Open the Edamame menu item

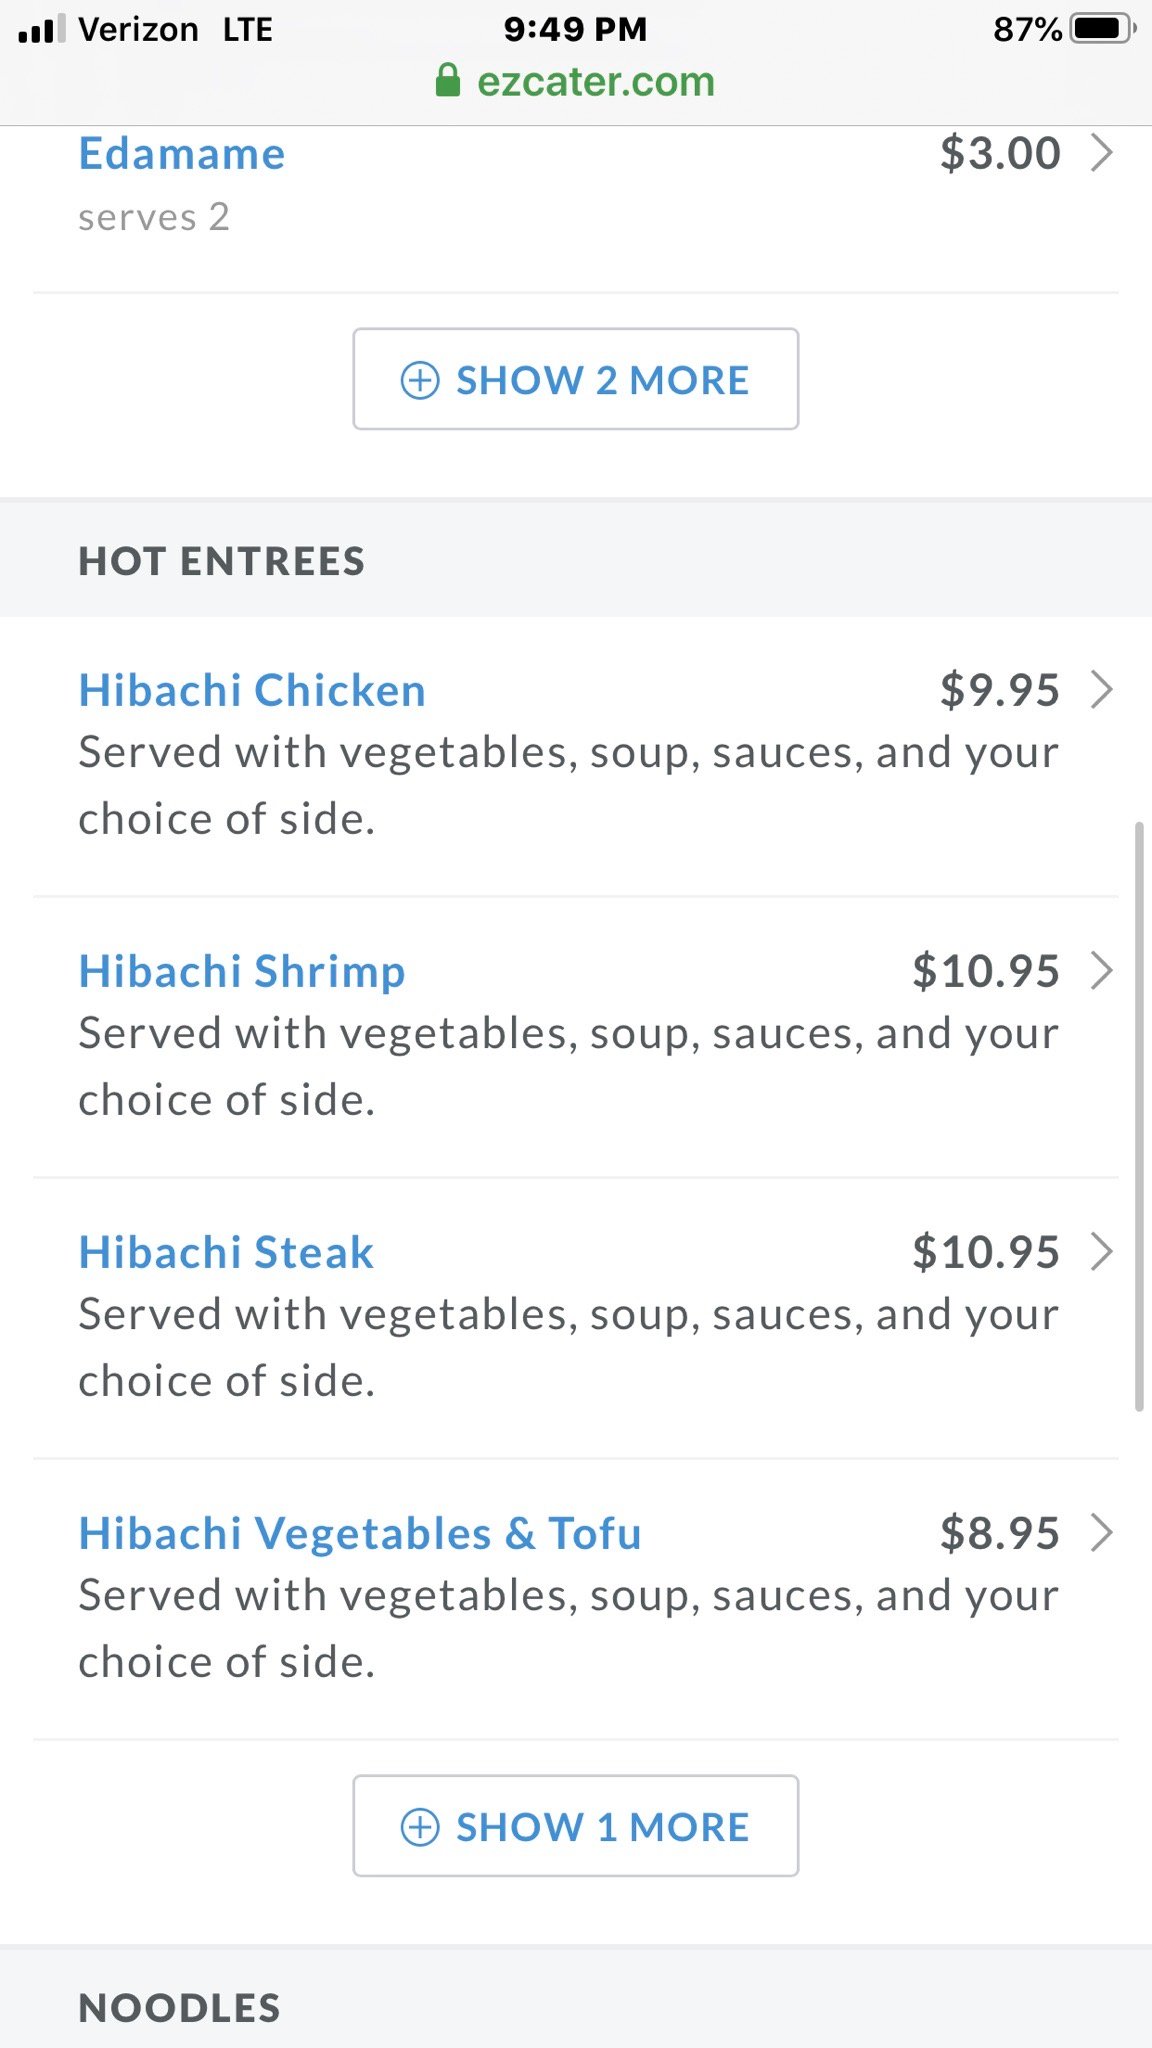tap(182, 155)
